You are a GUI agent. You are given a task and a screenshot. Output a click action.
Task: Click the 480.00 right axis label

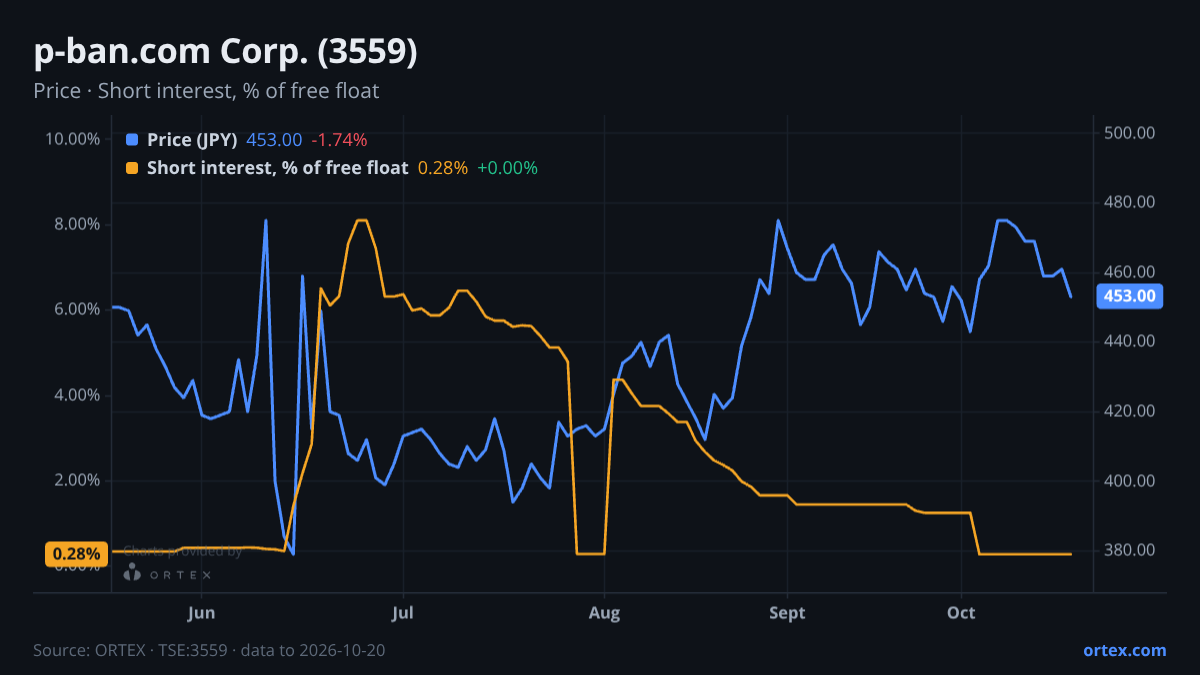click(1130, 202)
